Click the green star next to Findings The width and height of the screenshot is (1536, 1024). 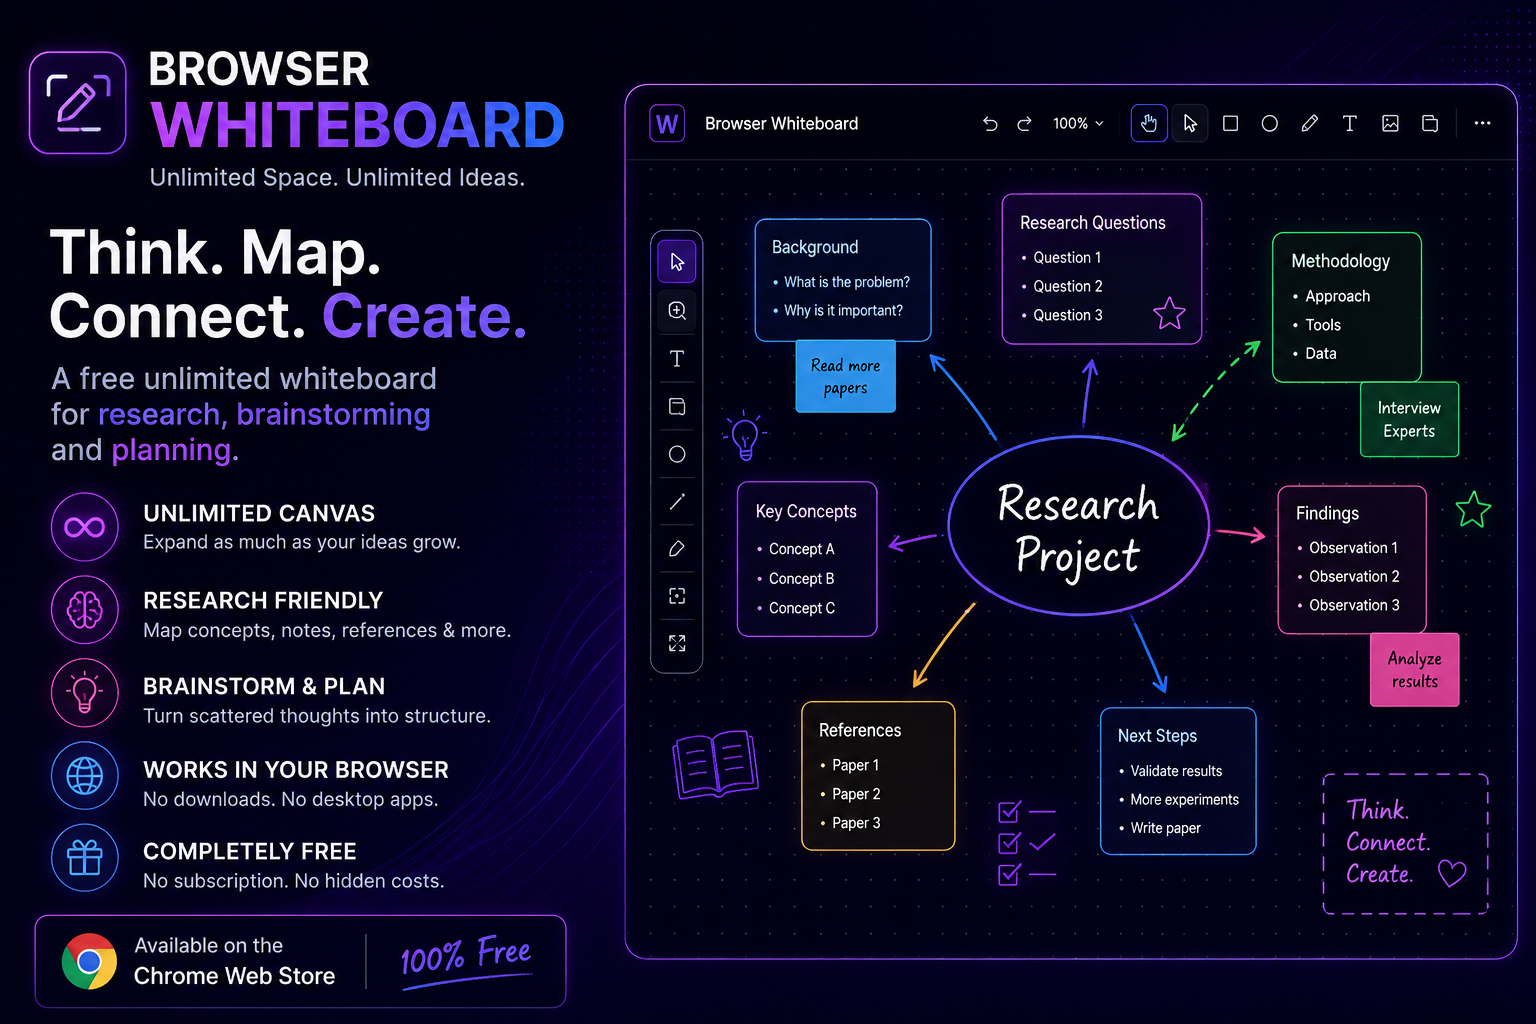[1473, 510]
